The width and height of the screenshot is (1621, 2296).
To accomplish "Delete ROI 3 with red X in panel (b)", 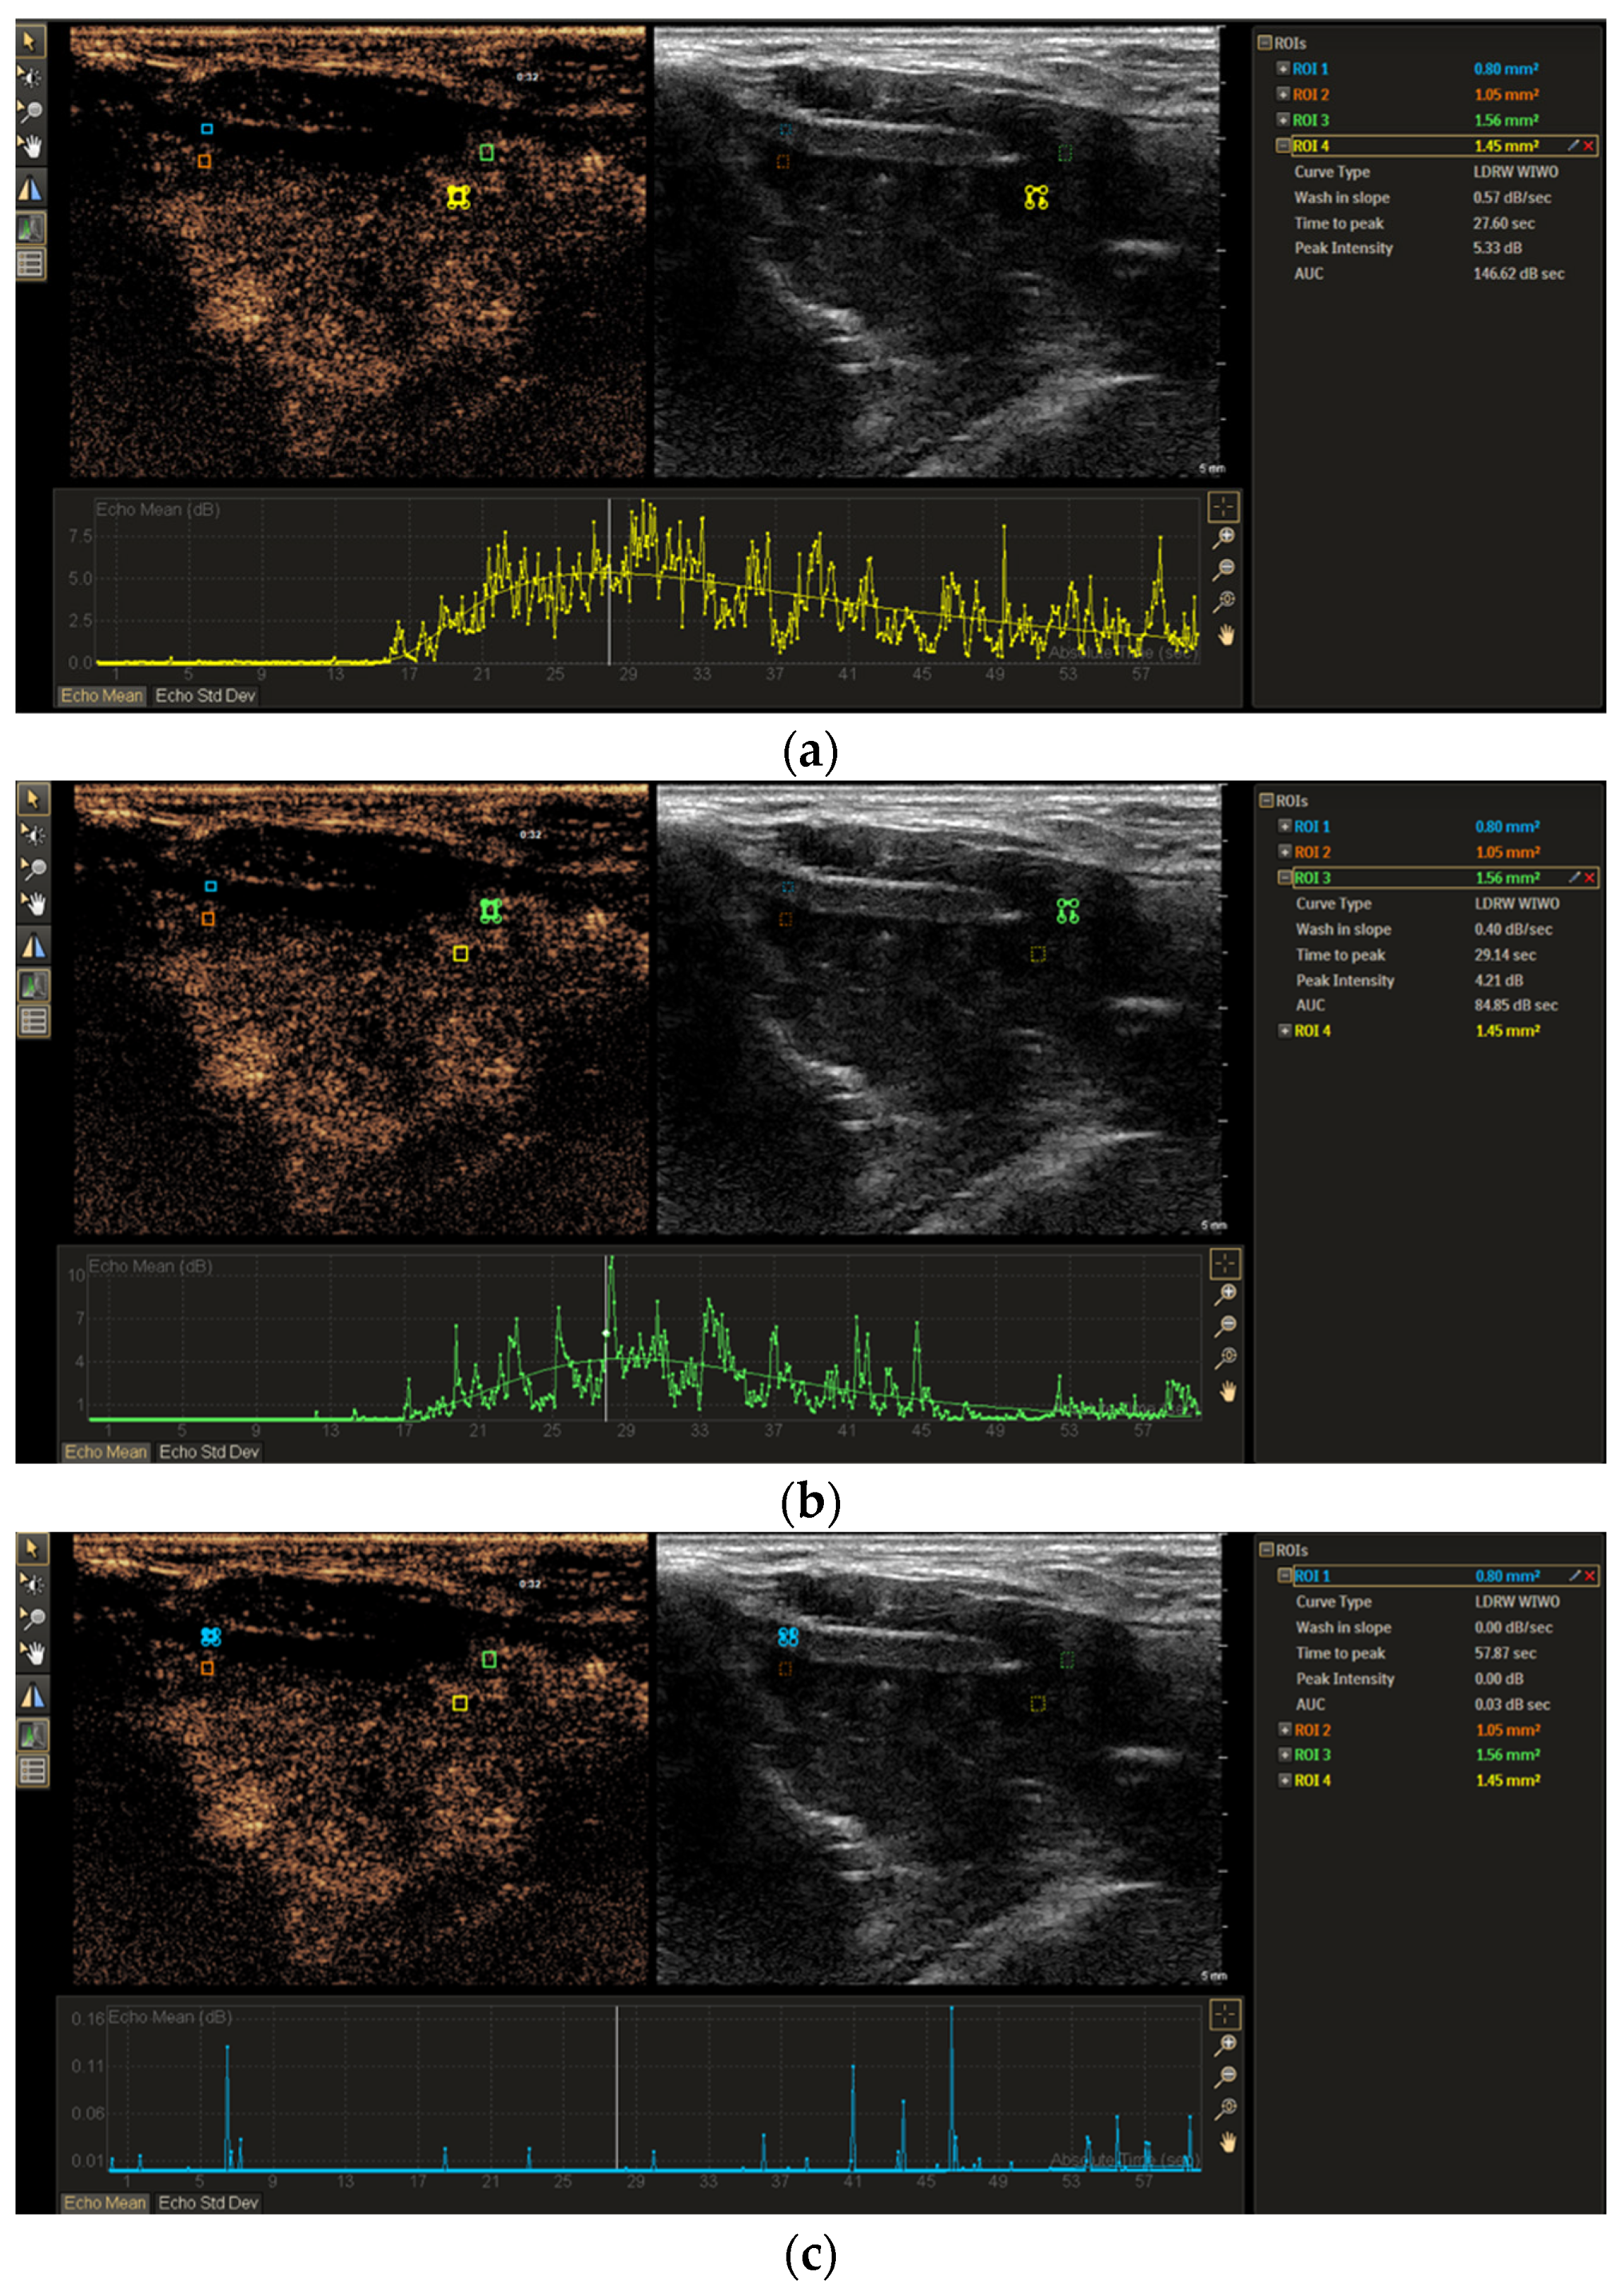I will [1590, 877].
